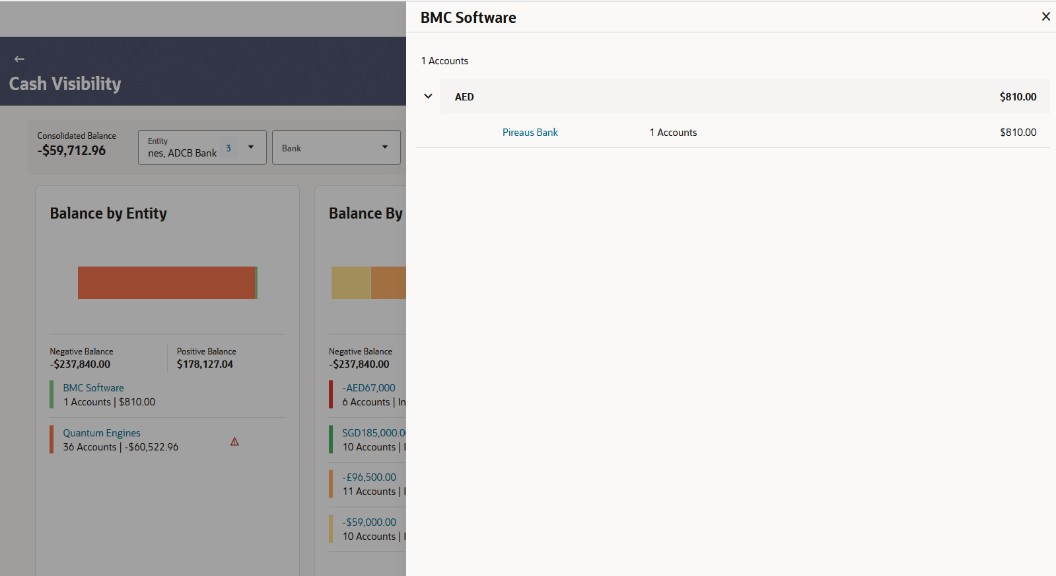Viewport: 1056px width, 576px height.
Task: Click the Consolidated Balance value -$59,712.96
Action: pos(71,151)
